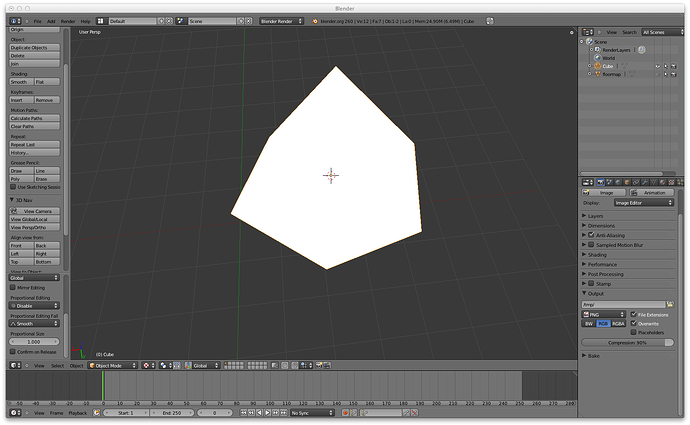Uncheck the Anti-Aliasing checkbox
The image size is (690, 425).
pos(591,235)
